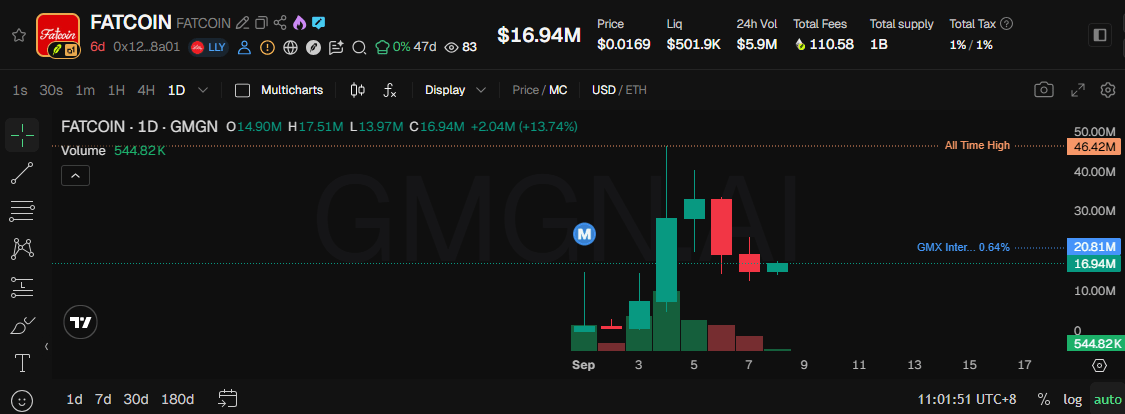Set range to 180d
This screenshot has width=1125, height=414.
177,400
